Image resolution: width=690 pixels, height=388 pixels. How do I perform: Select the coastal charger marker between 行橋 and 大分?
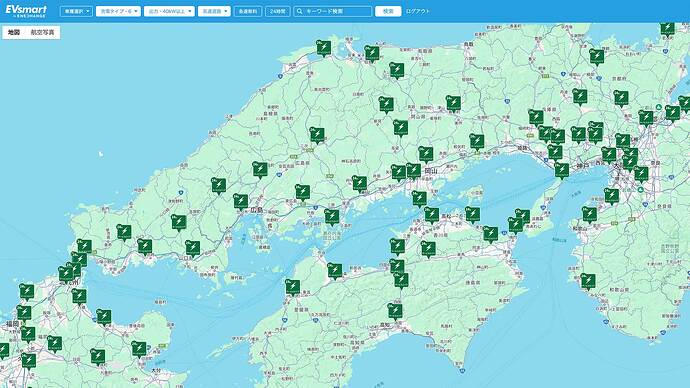click(104, 317)
